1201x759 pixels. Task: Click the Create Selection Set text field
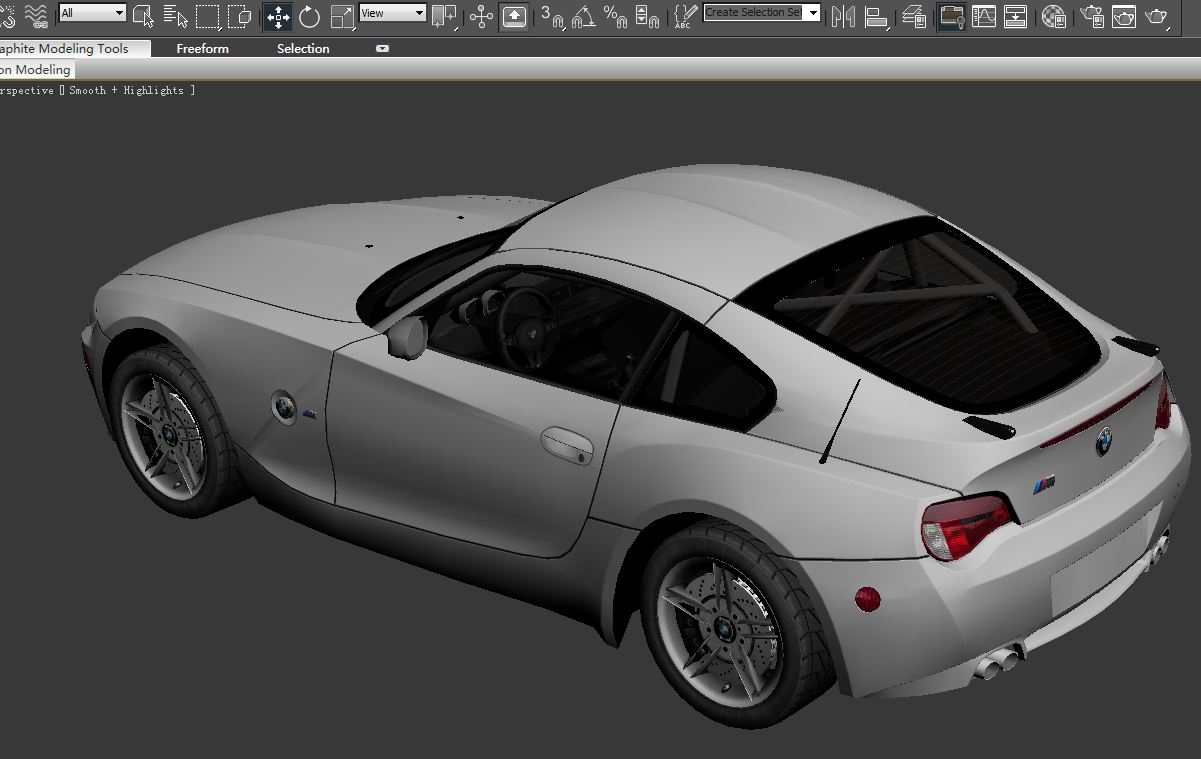(753, 13)
